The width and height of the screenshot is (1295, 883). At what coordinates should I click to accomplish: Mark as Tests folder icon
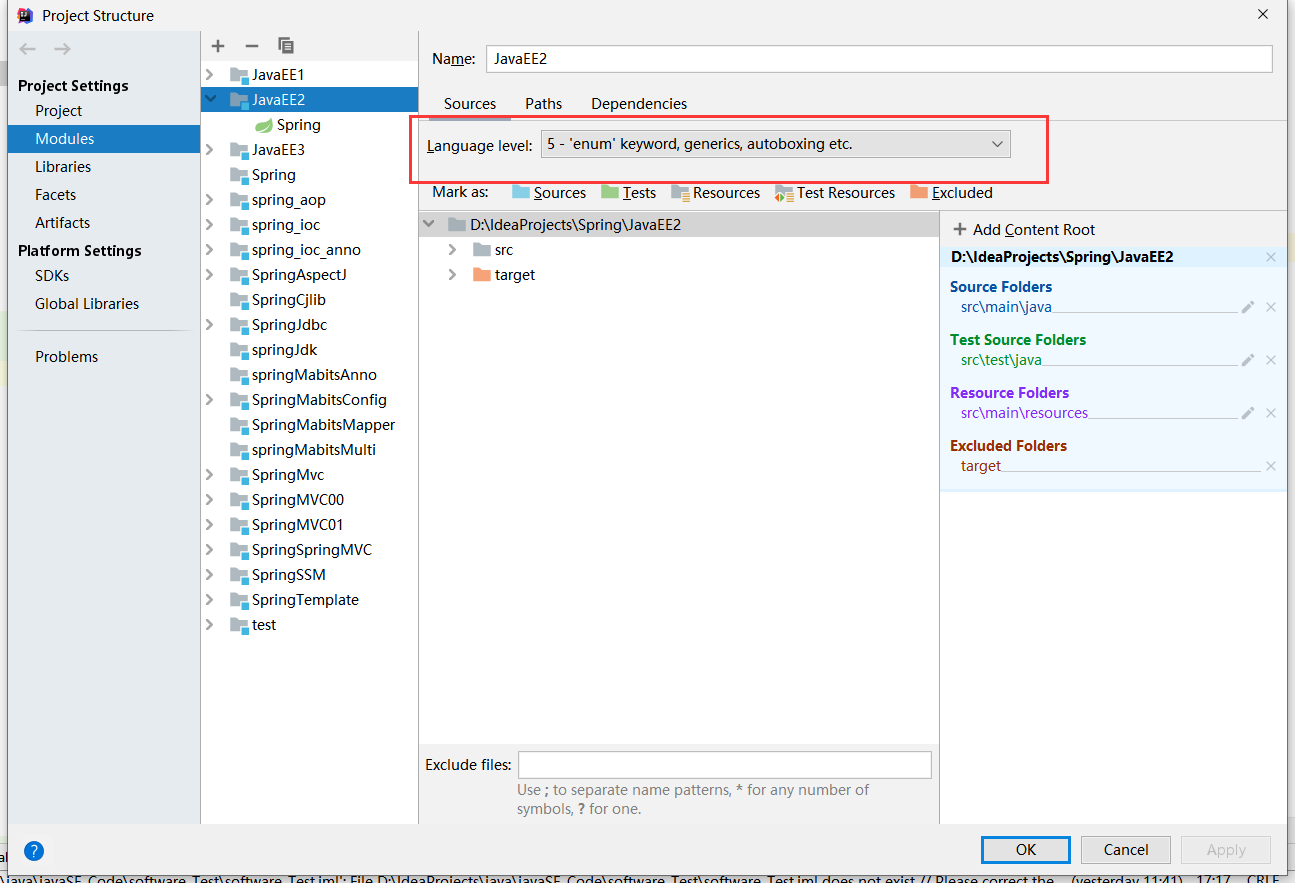coord(610,192)
